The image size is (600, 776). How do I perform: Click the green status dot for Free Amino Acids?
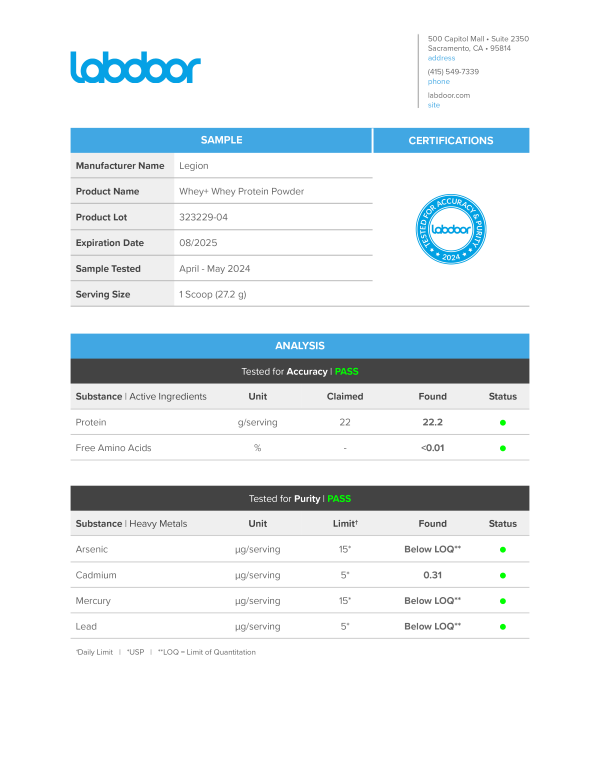coord(502,448)
